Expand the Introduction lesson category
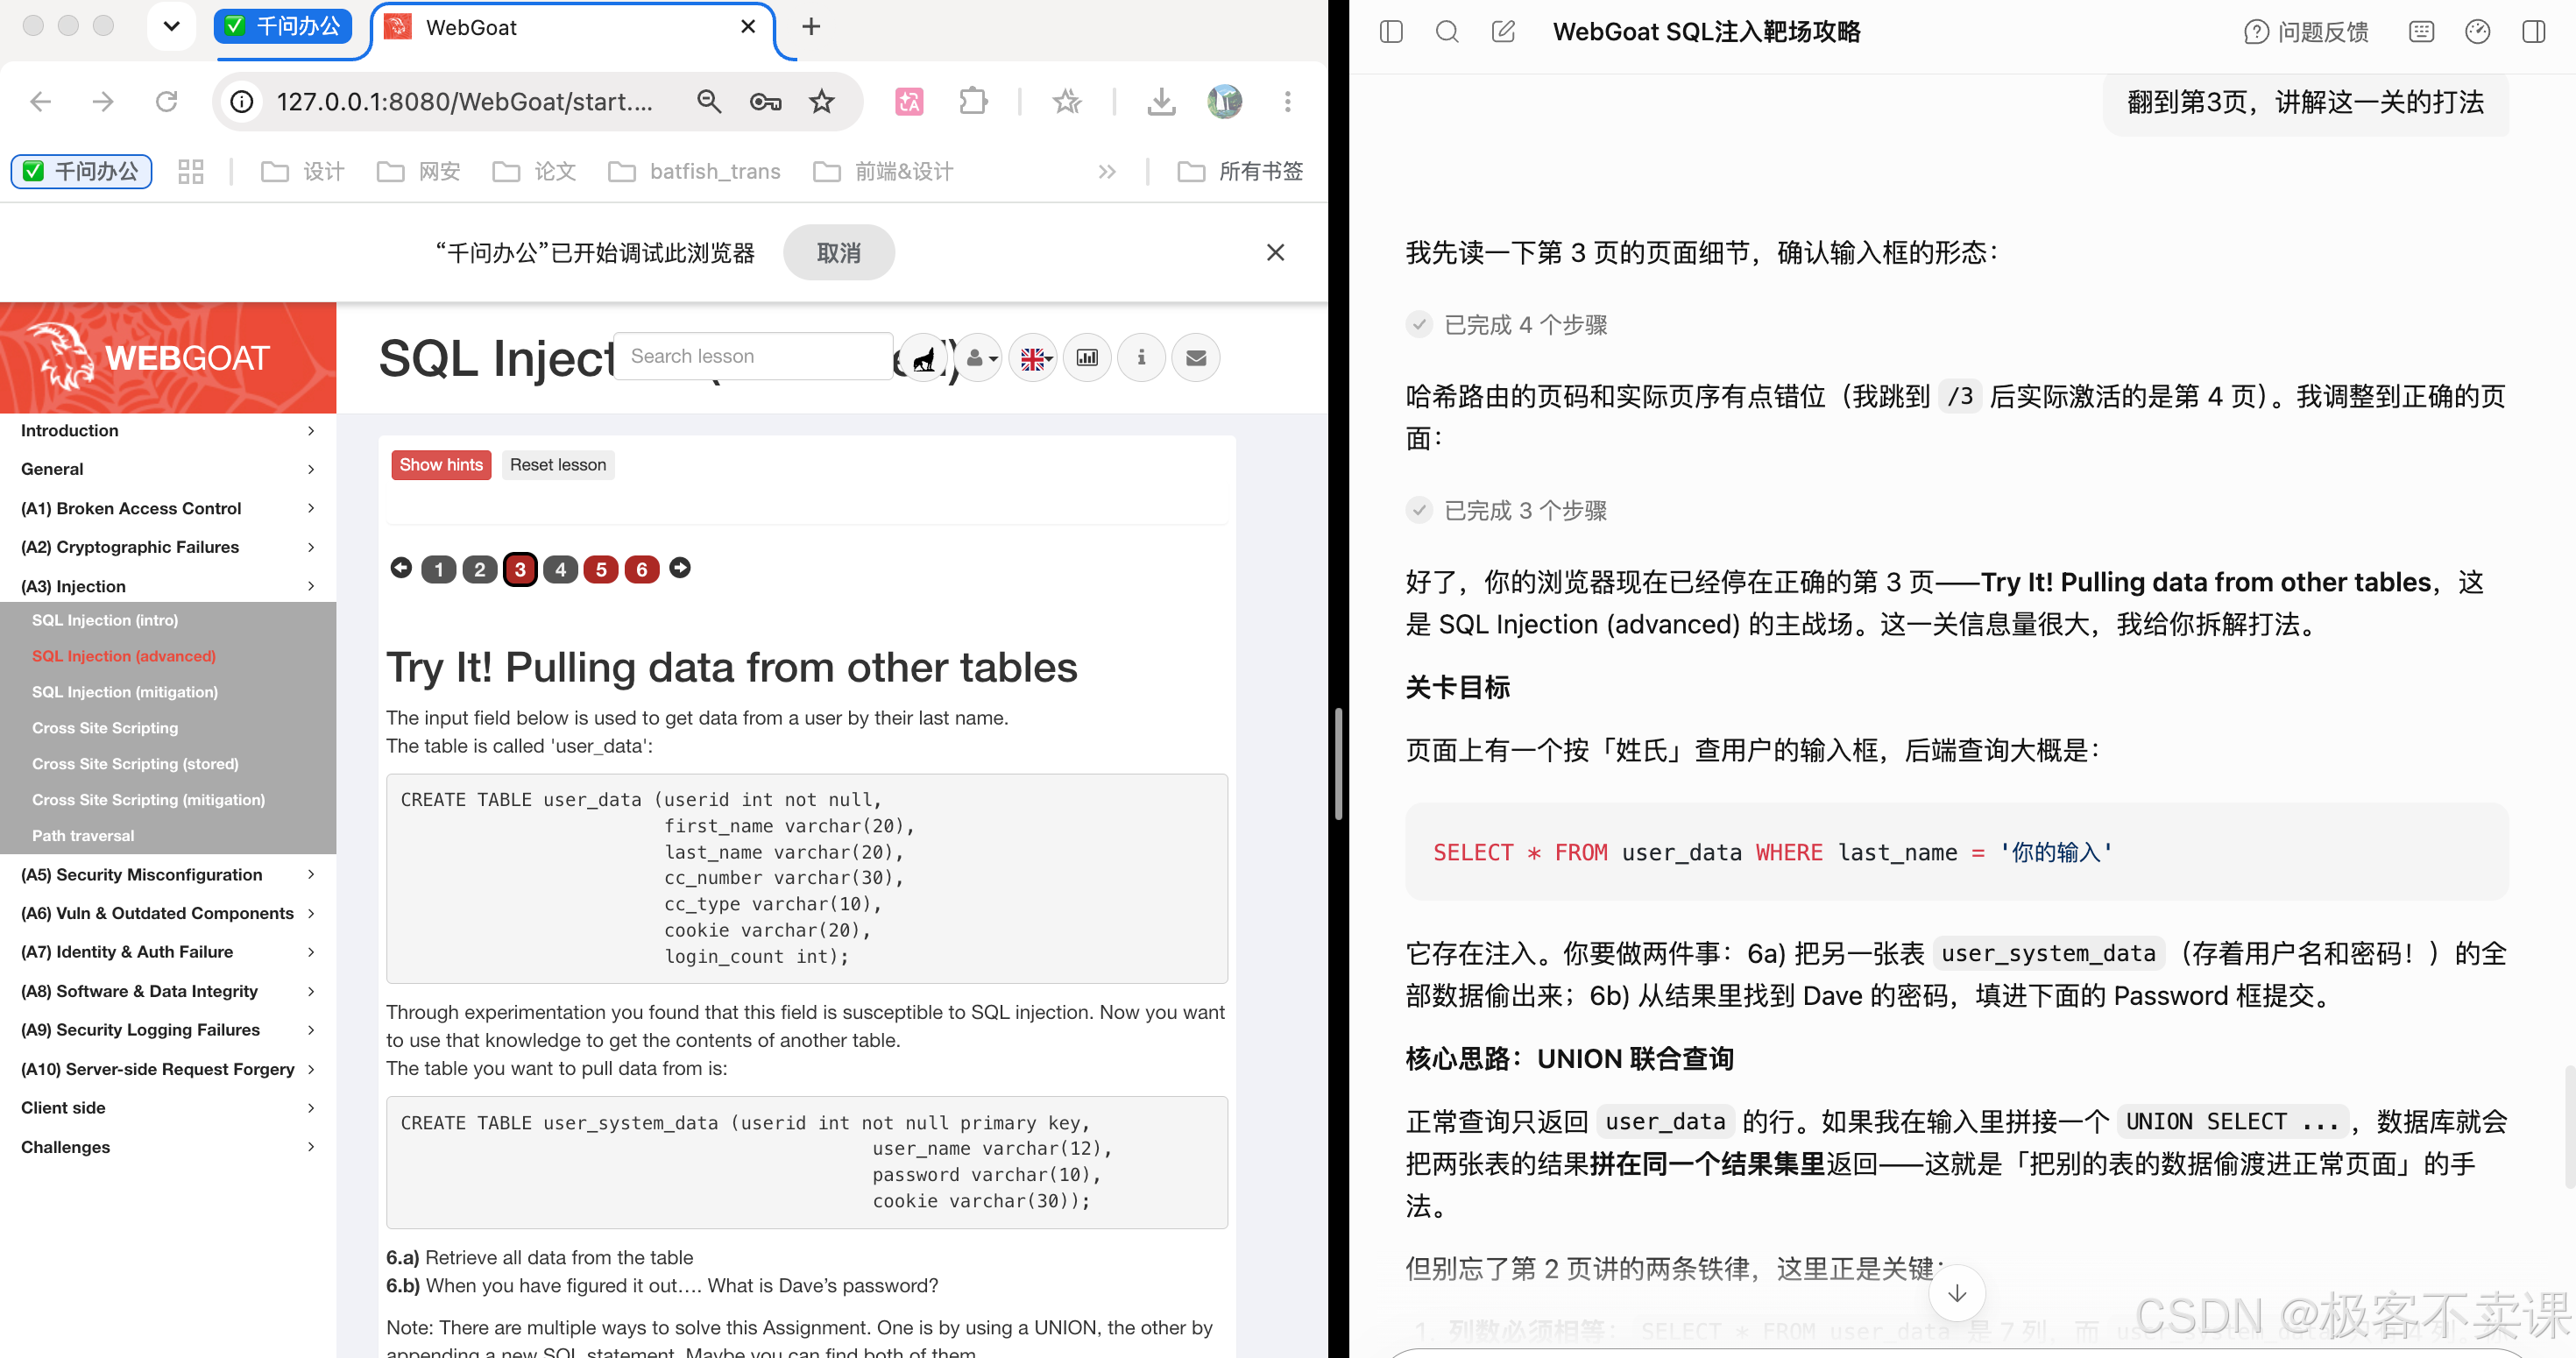The height and width of the screenshot is (1358, 2576). click(168, 431)
